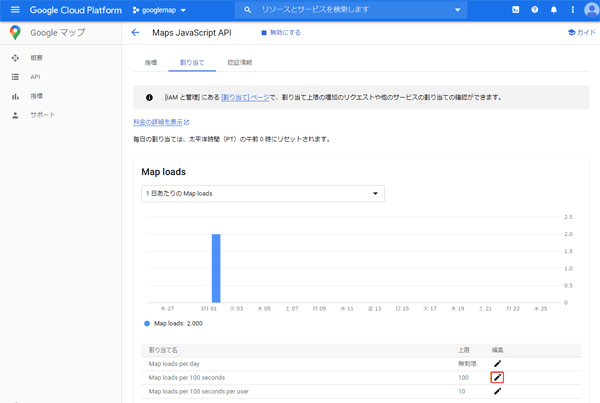Open the pricing details external link

[161, 122]
